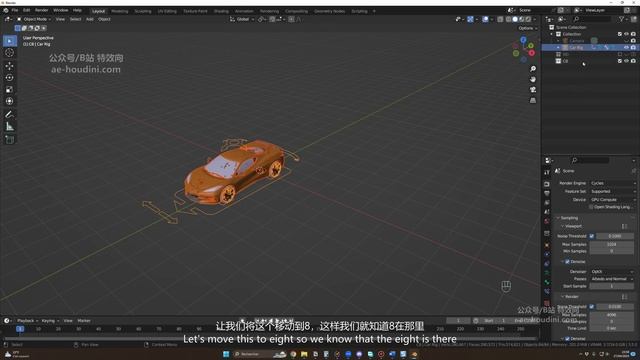Select the Select Box tool
The width and height of the screenshot is (640, 360).
pyautogui.click(x=10, y=41)
